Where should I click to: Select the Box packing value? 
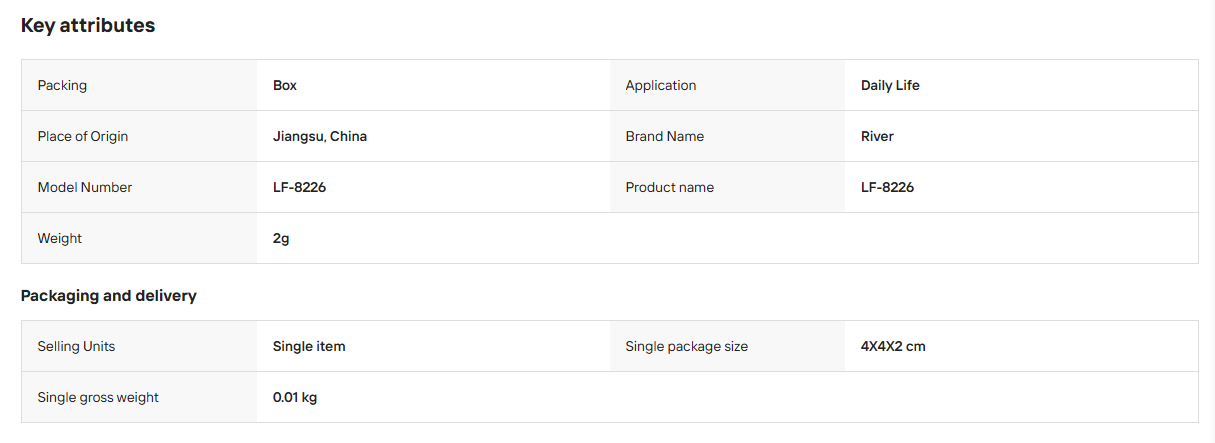(x=285, y=85)
